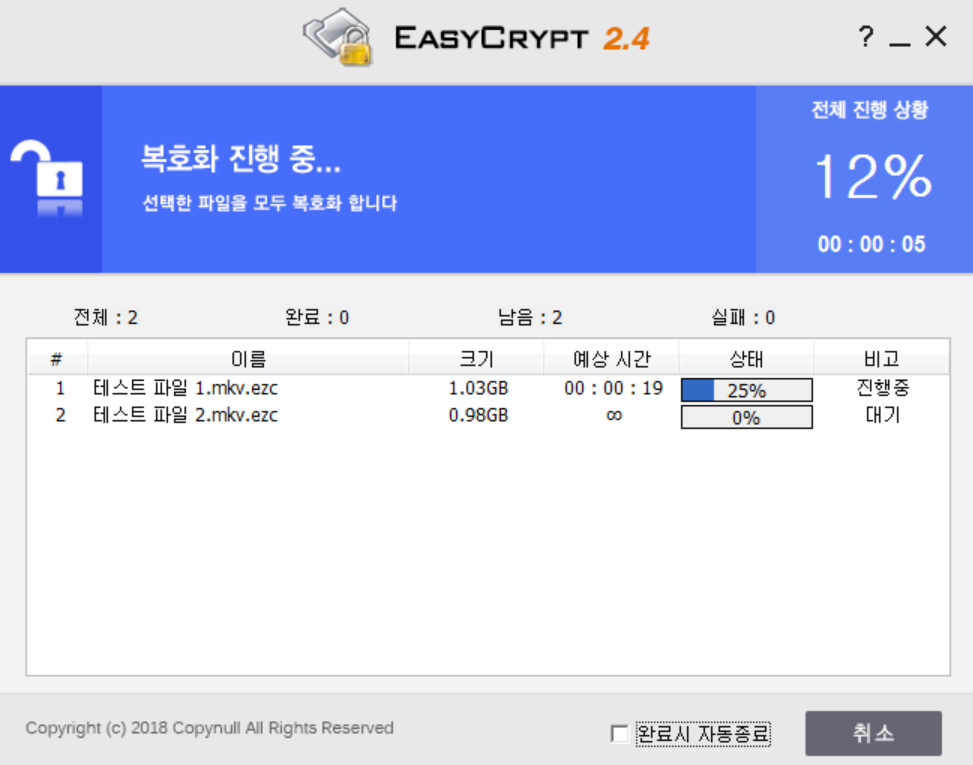The width and height of the screenshot is (973, 765).
Task: Click the 예상 시간 column header
Action: 611,359
